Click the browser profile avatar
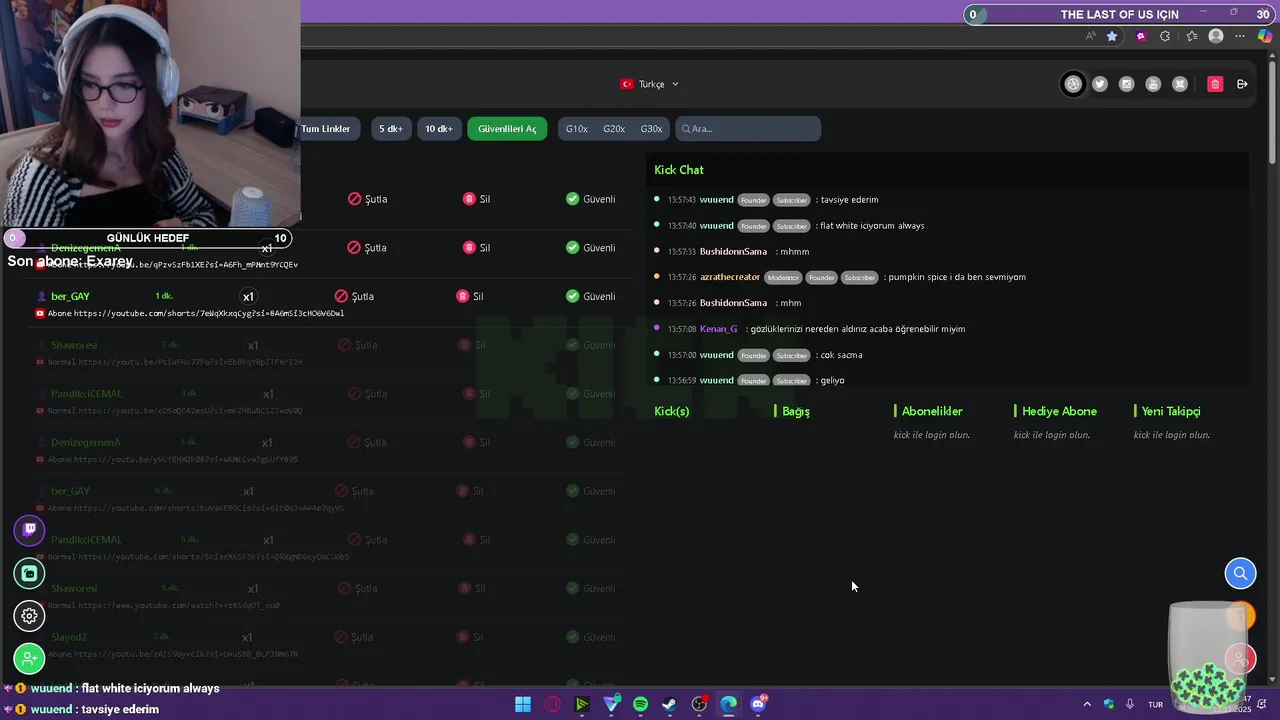Viewport: 1280px width, 720px height. (1216, 36)
